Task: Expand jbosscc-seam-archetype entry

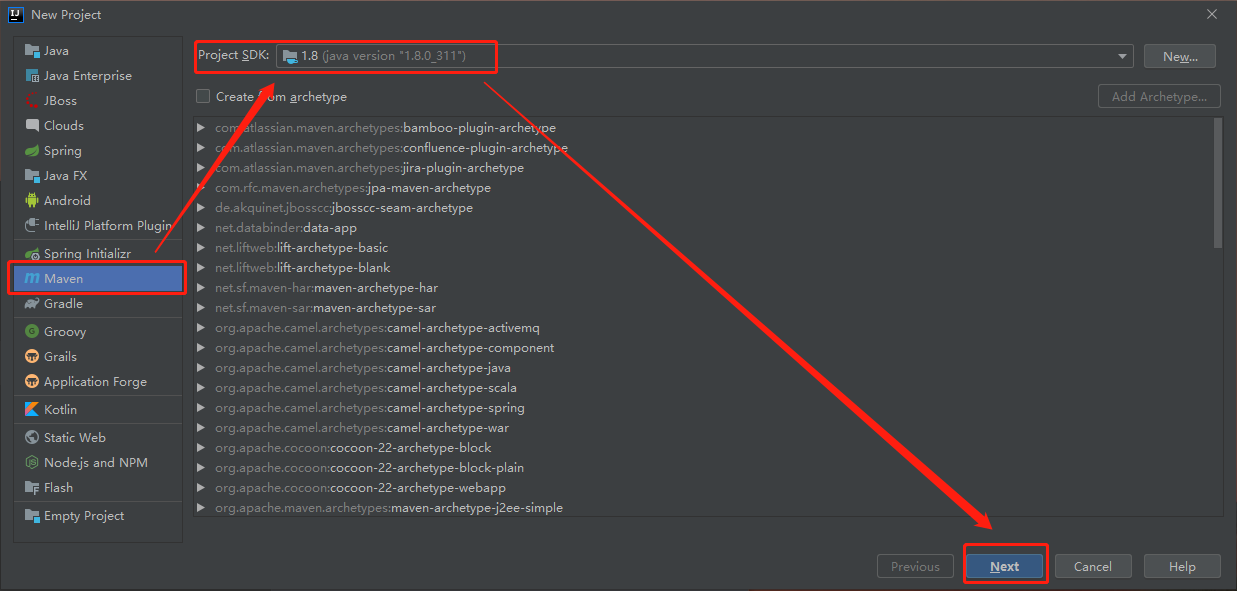Action: point(201,208)
